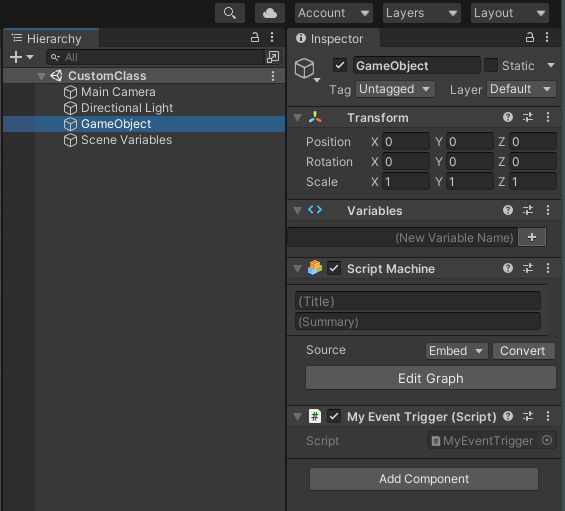Open the Source Embed dropdown
The height and width of the screenshot is (511, 565).
[x=456, y=351]
